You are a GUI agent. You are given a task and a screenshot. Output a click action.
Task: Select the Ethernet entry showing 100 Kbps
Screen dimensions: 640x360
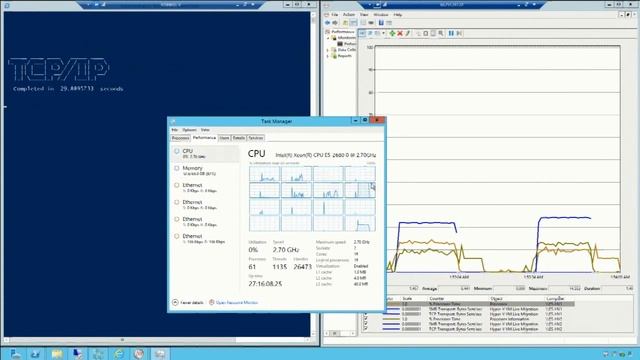pos(205,239)
